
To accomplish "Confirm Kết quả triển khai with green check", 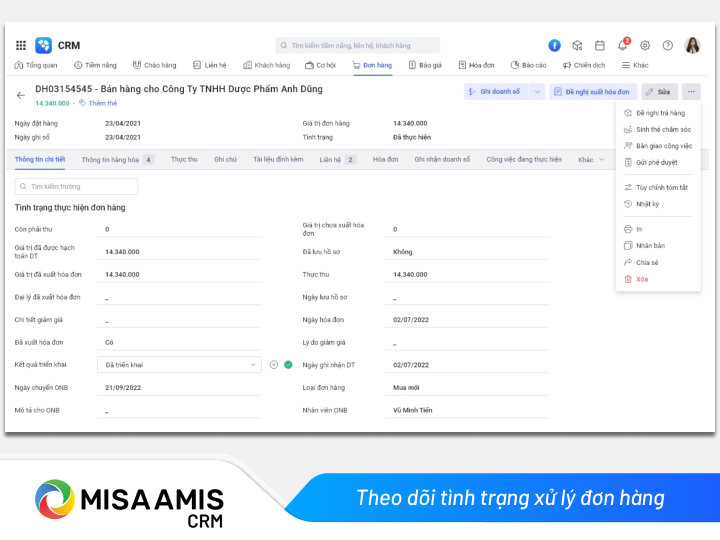I will [x=288, y=365].
